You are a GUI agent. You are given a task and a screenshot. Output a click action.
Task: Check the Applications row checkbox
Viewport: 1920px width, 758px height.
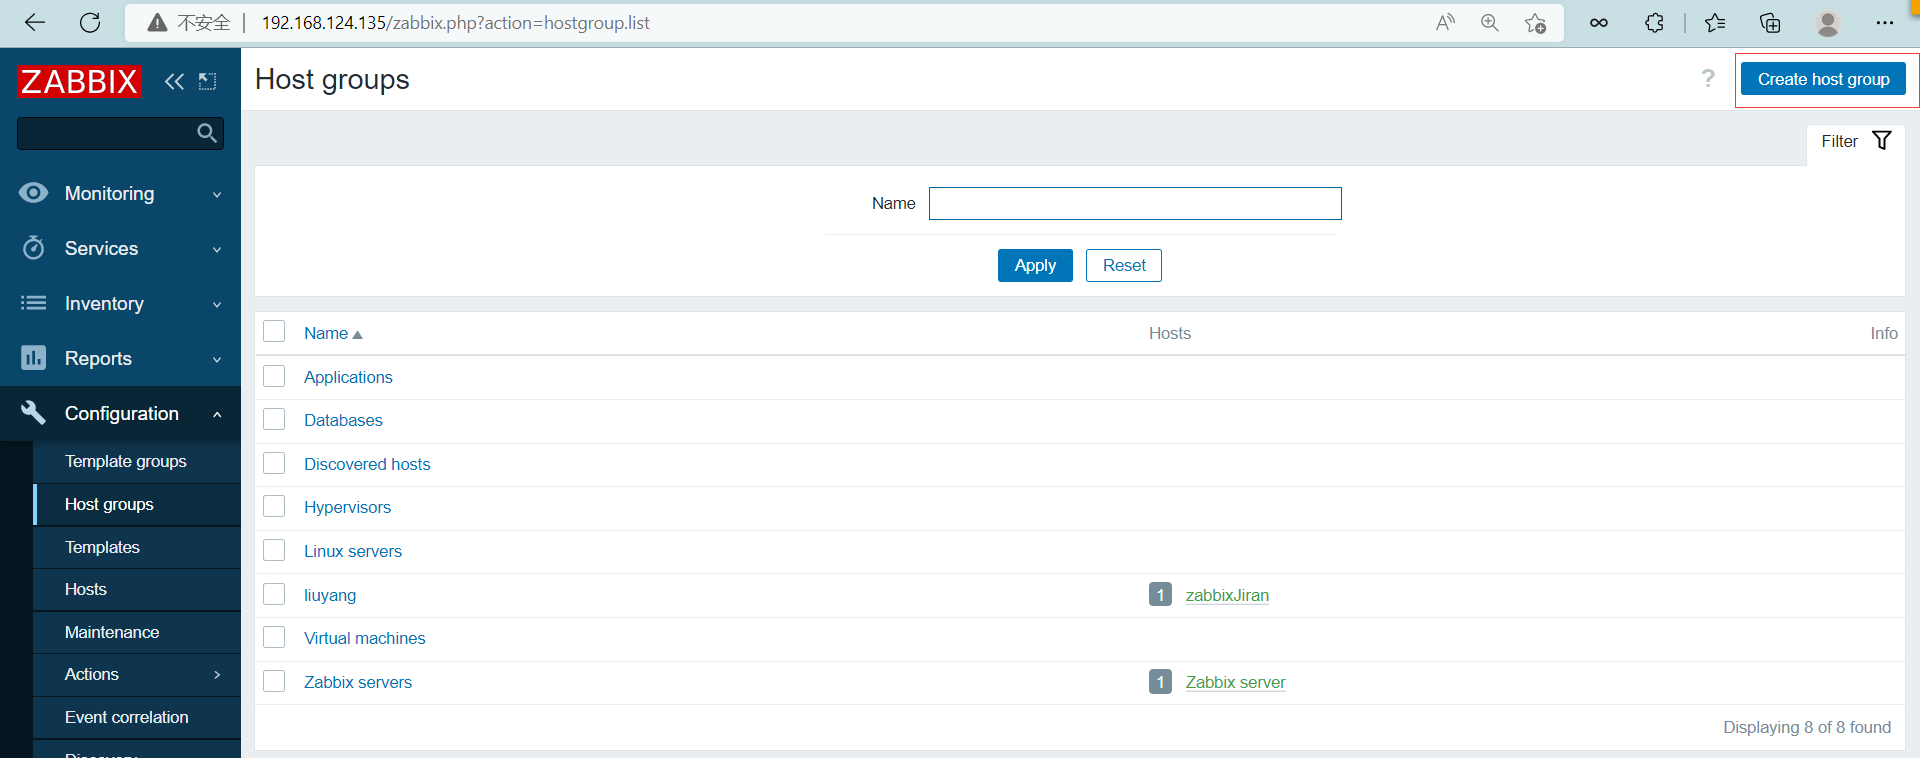pos(274,376)
